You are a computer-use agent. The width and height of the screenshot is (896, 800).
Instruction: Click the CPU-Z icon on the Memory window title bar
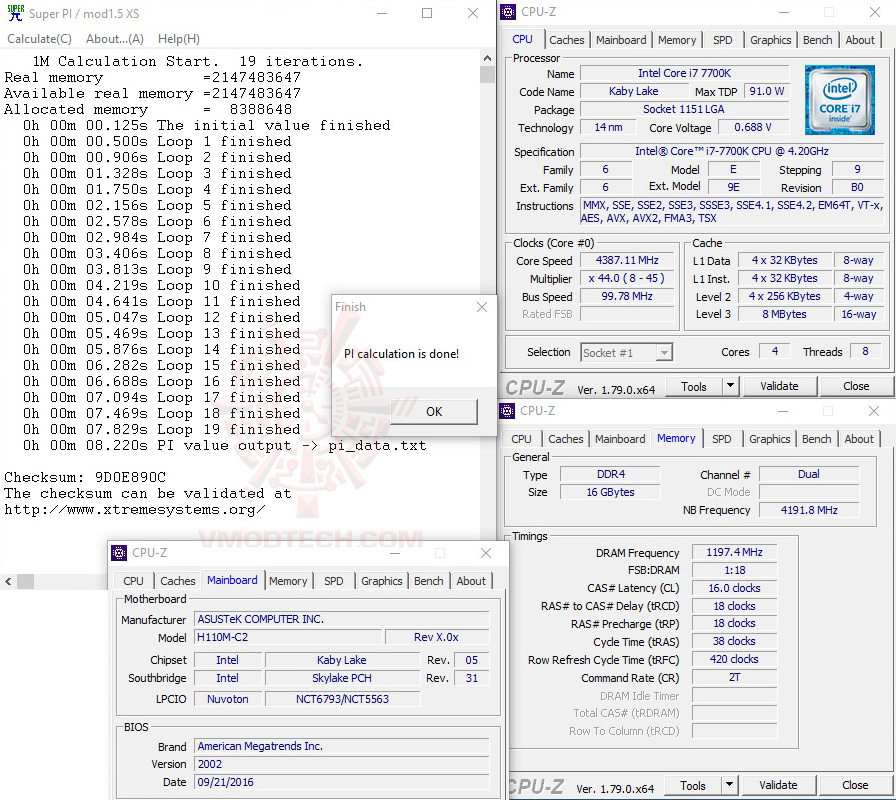pos(507,410)
